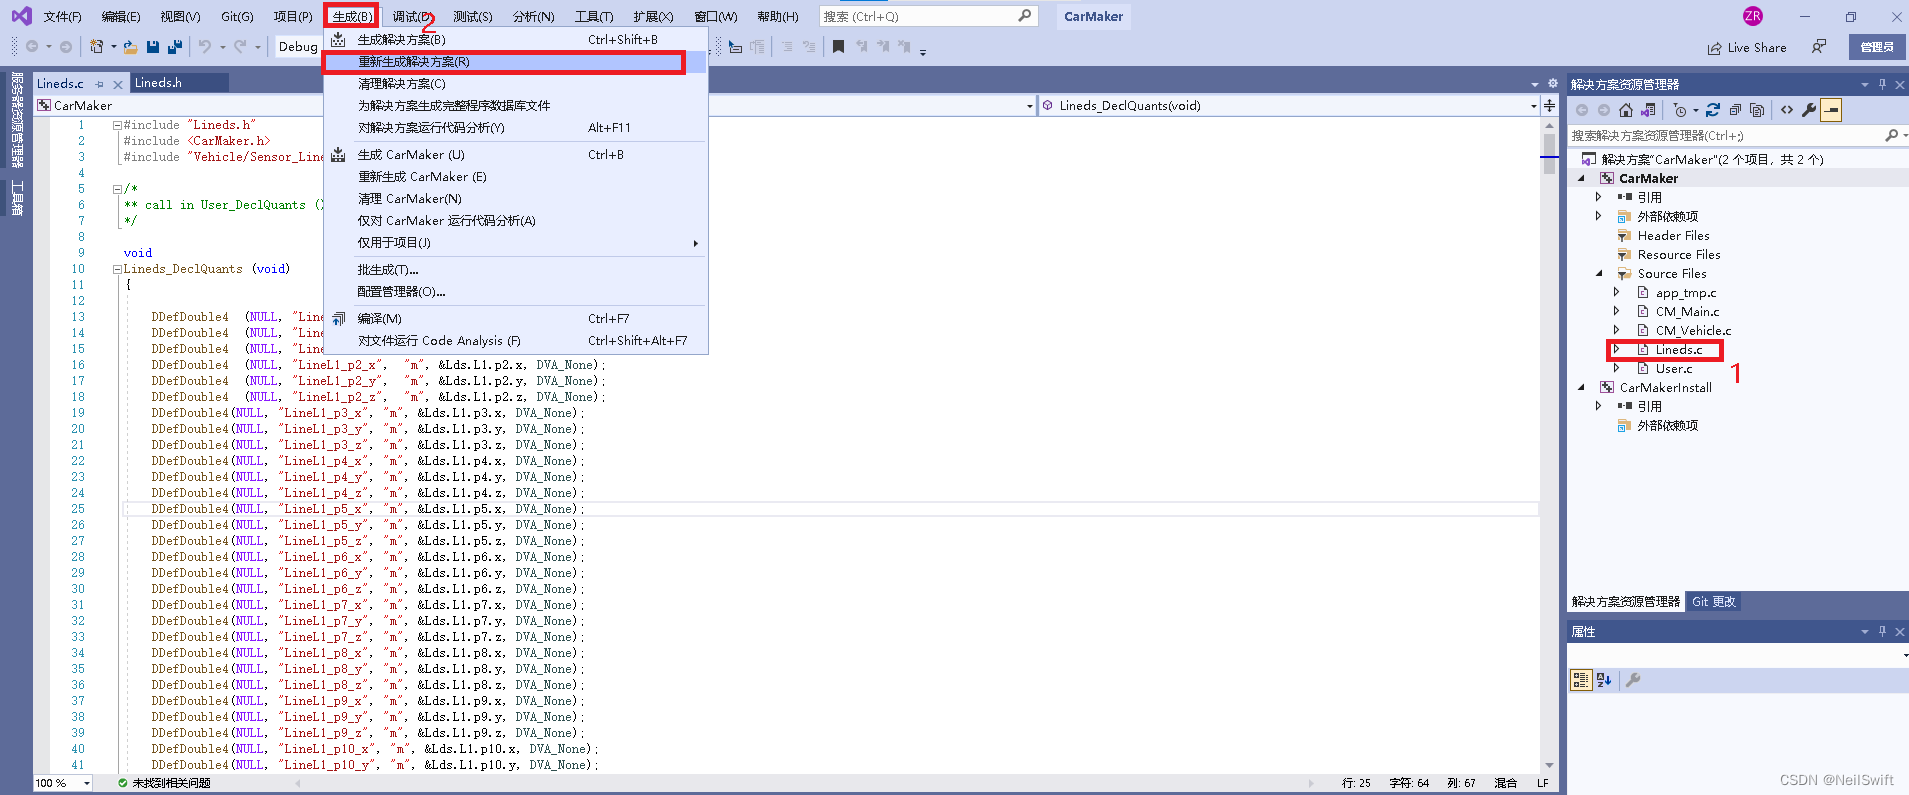The height and width of the screenshot is (795, 1909).
Task: Toggle the preview selected items icon
Action: [1831, 110]
